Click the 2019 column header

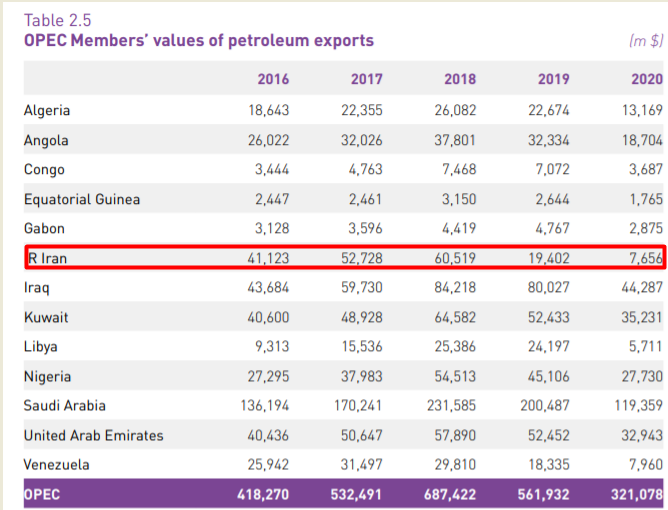click(x=553, y=79)
